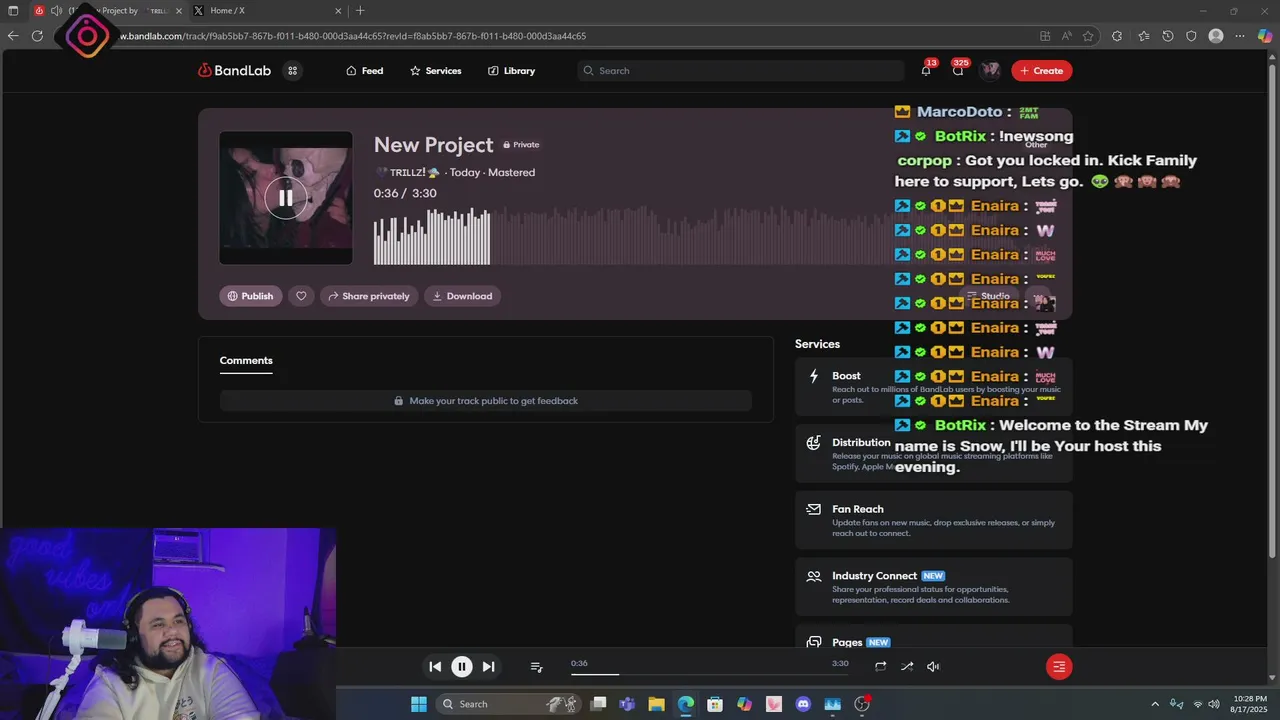
Task: Toggle shuffle in the player
Action: click(x=907, y=667)
